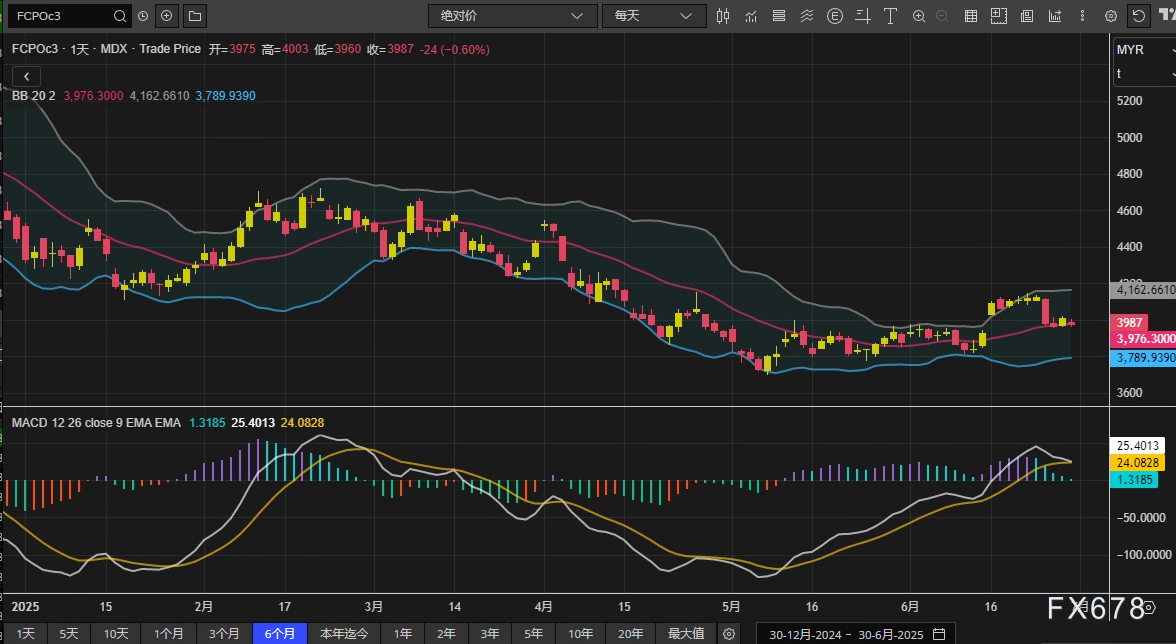Viewport: 1176px width, 644px height.
Task: Click the search magnifier in symbol box
Action: 120,16
